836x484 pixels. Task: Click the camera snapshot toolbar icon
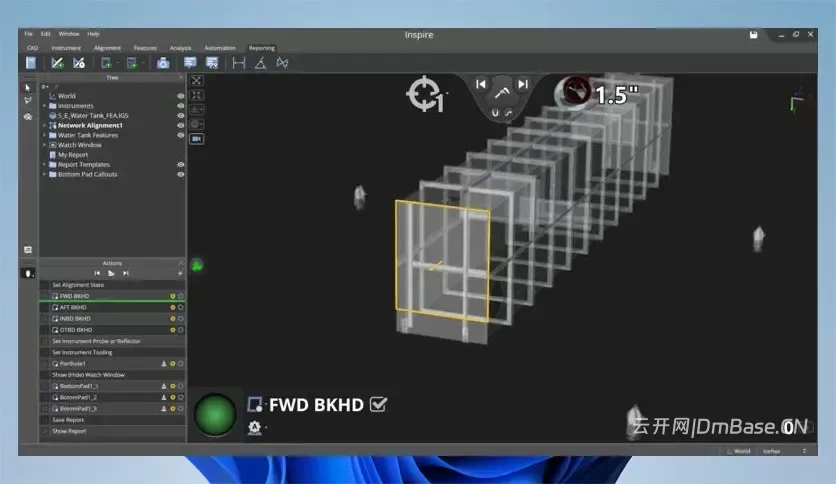coord(163,63)
